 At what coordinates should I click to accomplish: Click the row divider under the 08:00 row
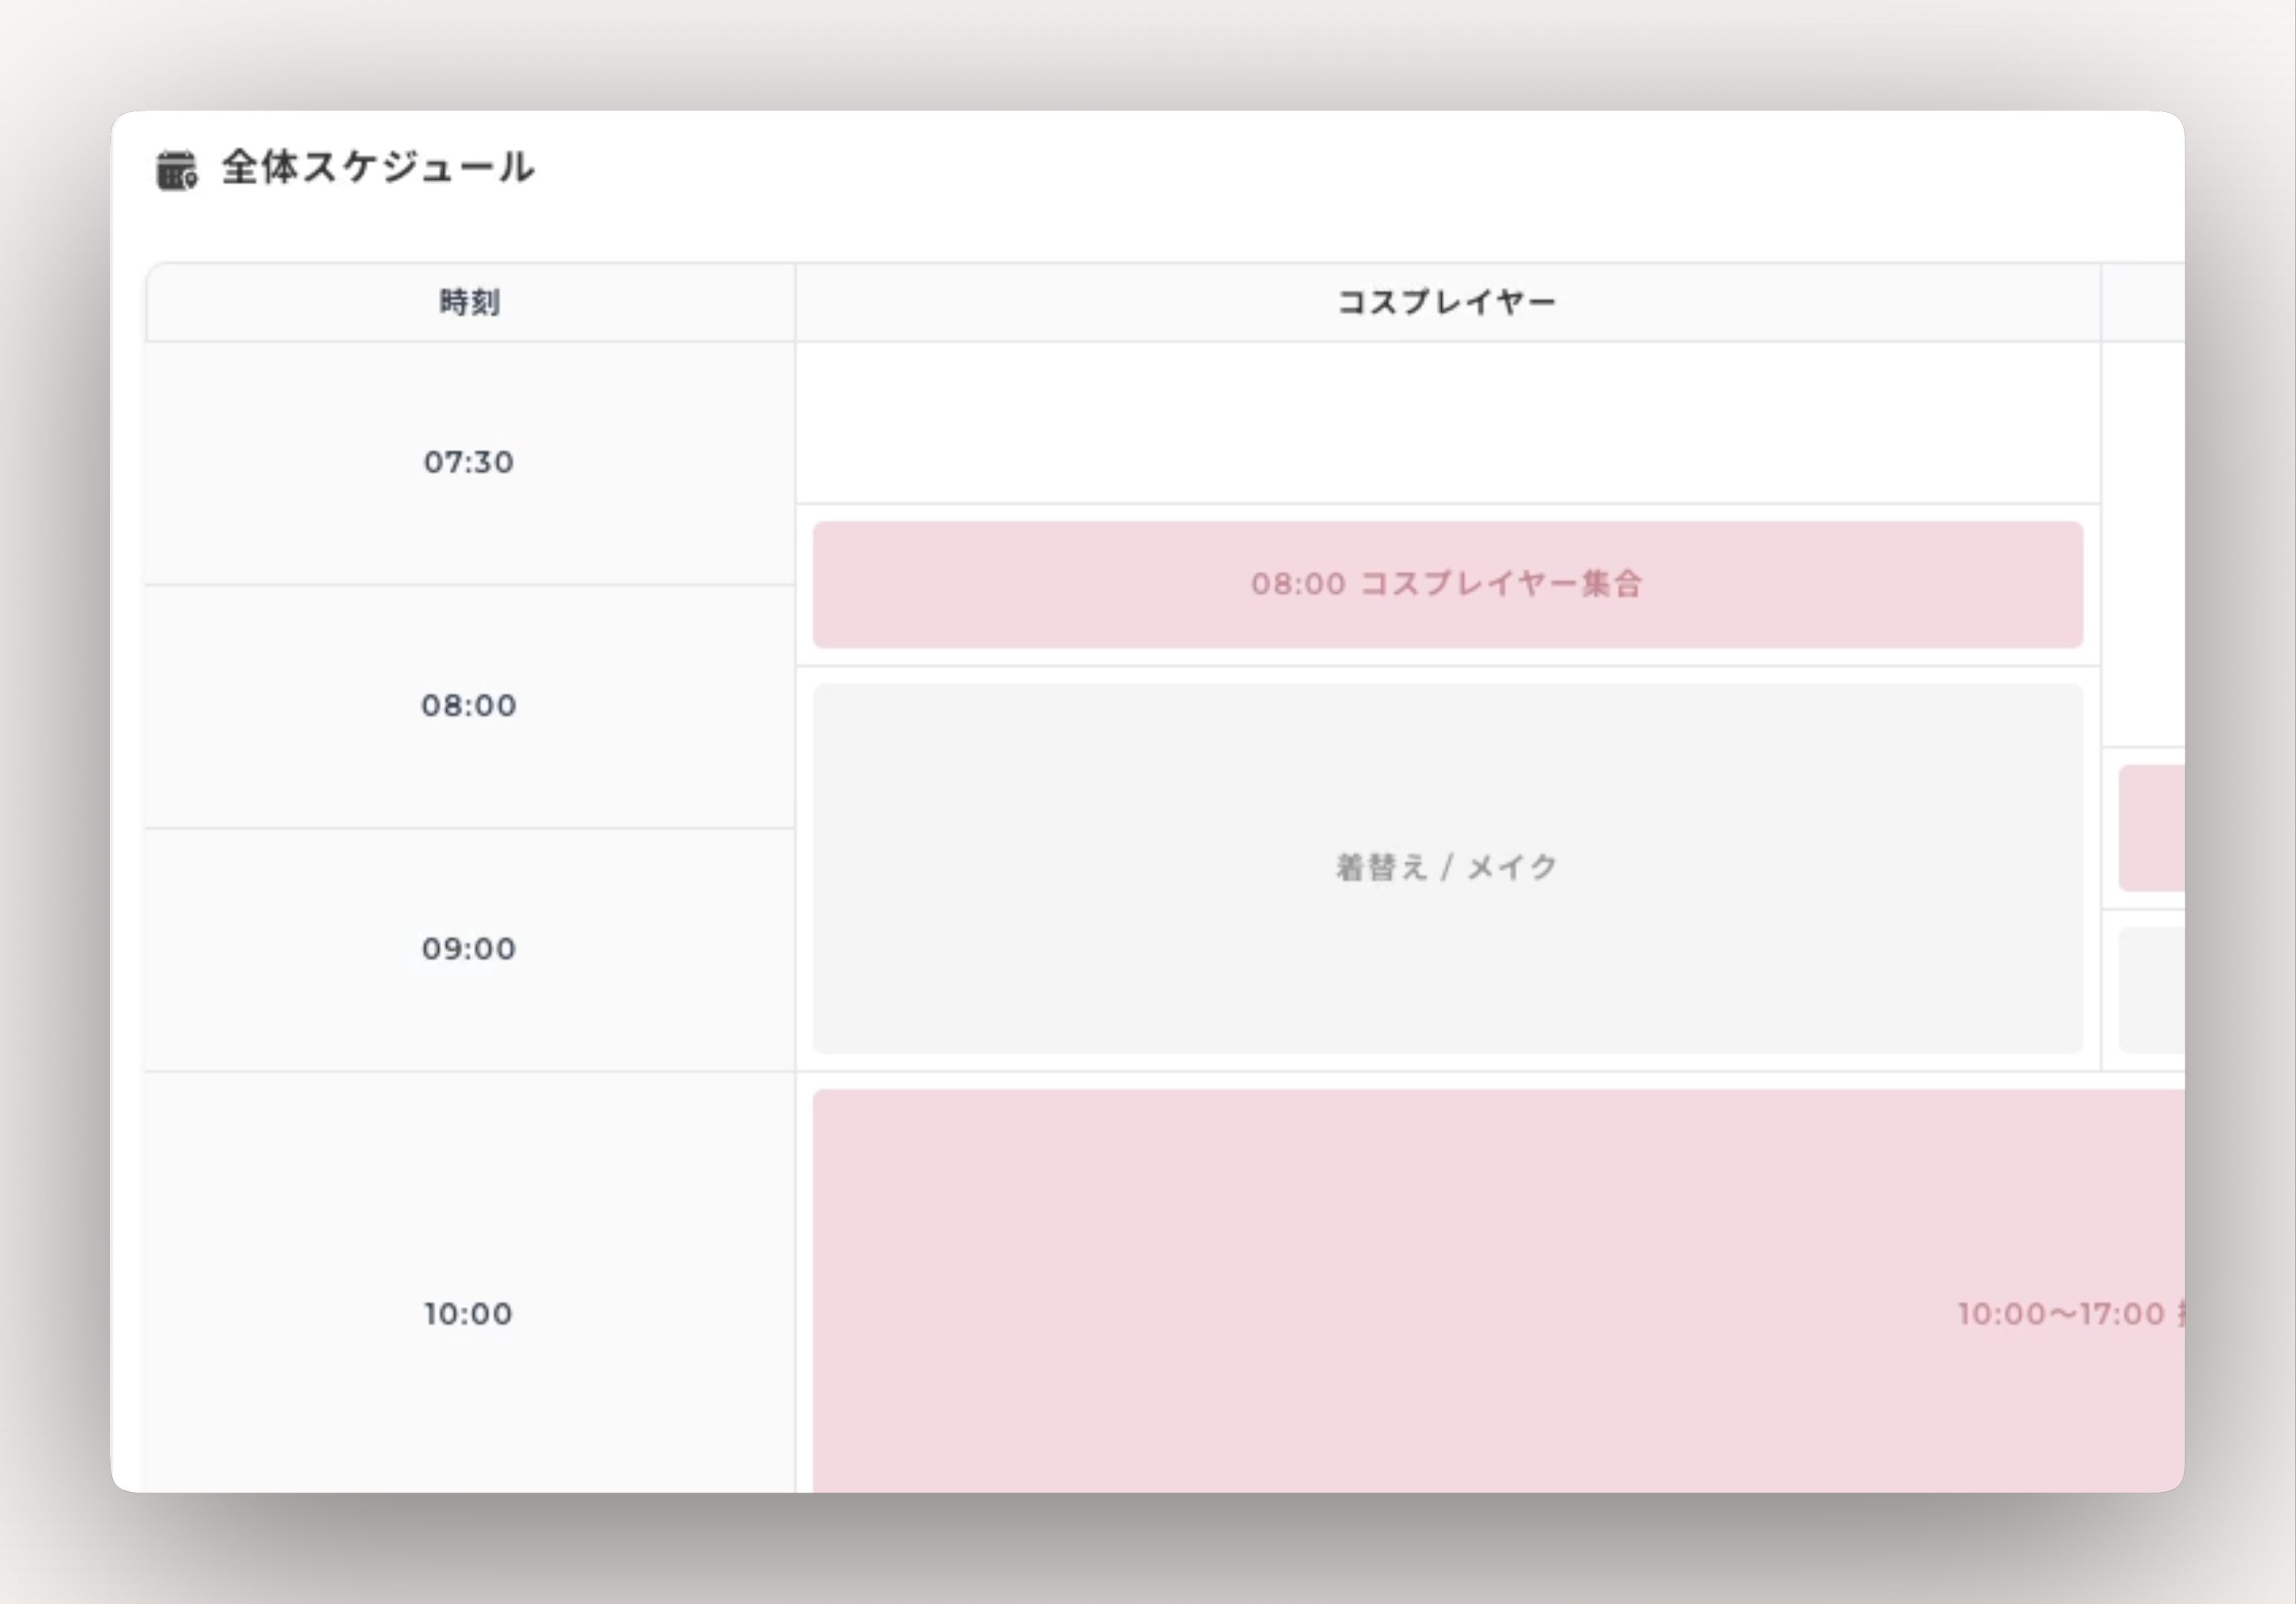pyautogui.click(x=466, y=826)
